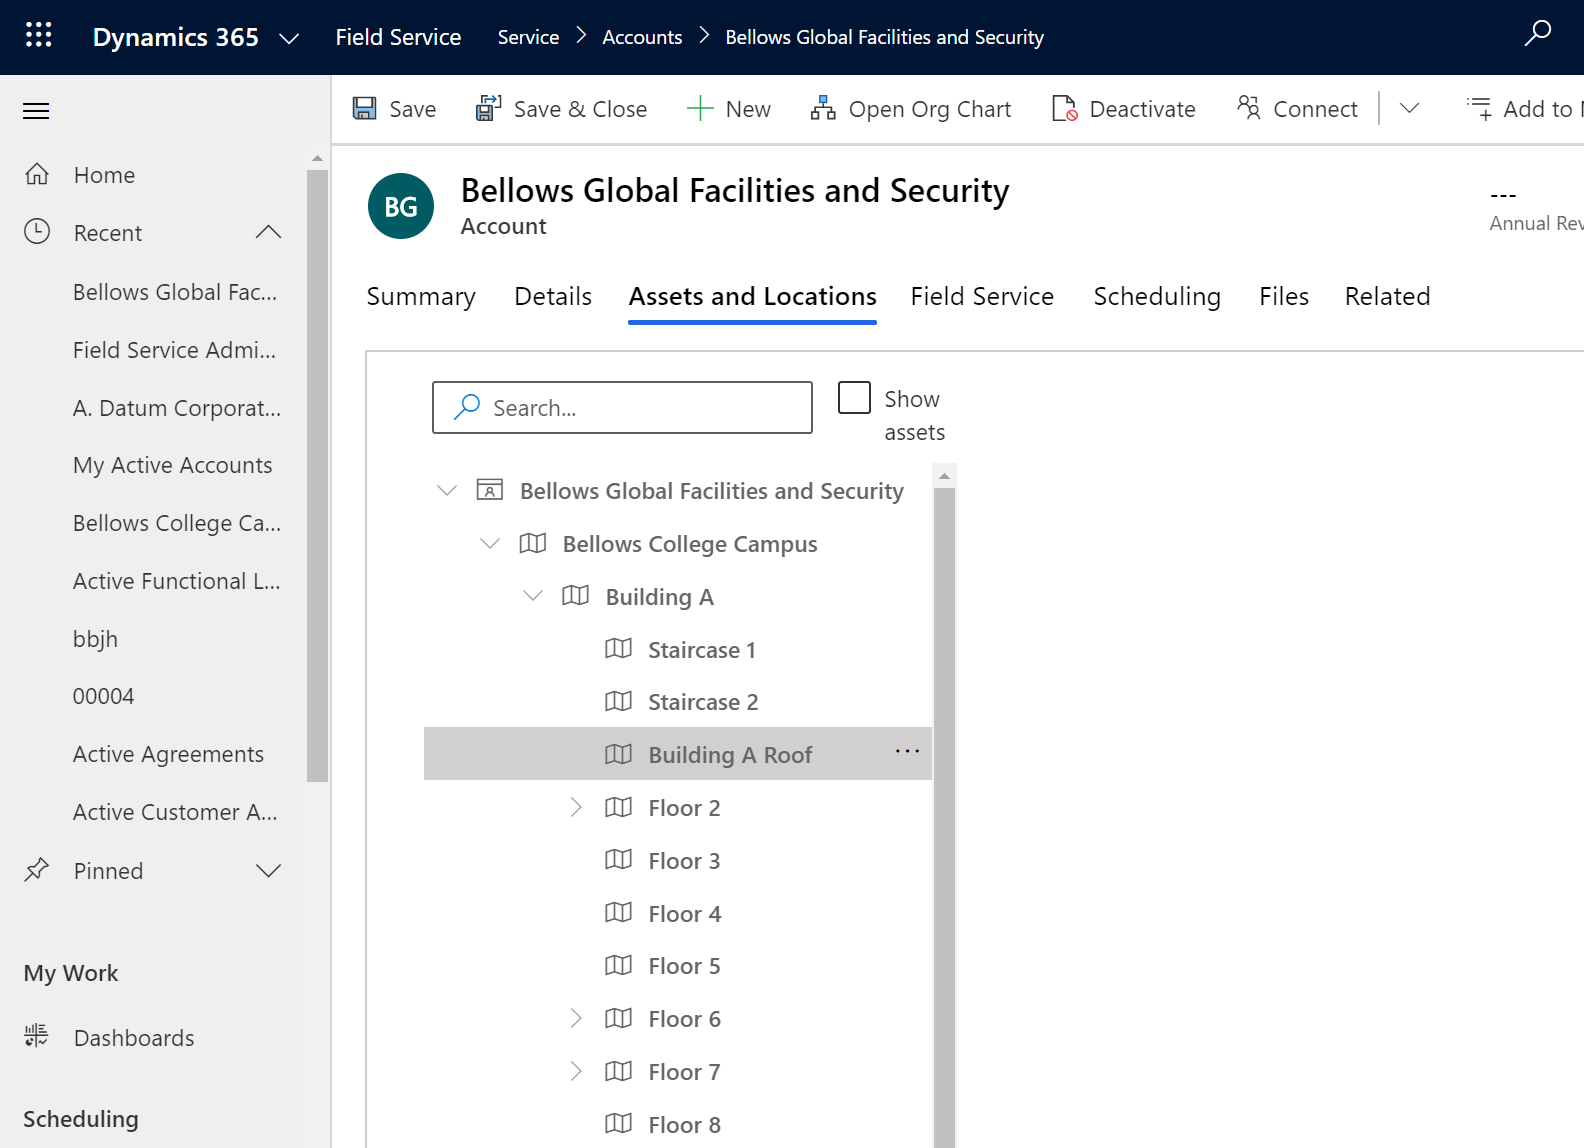Open the Scheduling tab

pyautogui.click(x=1157, y=296)
